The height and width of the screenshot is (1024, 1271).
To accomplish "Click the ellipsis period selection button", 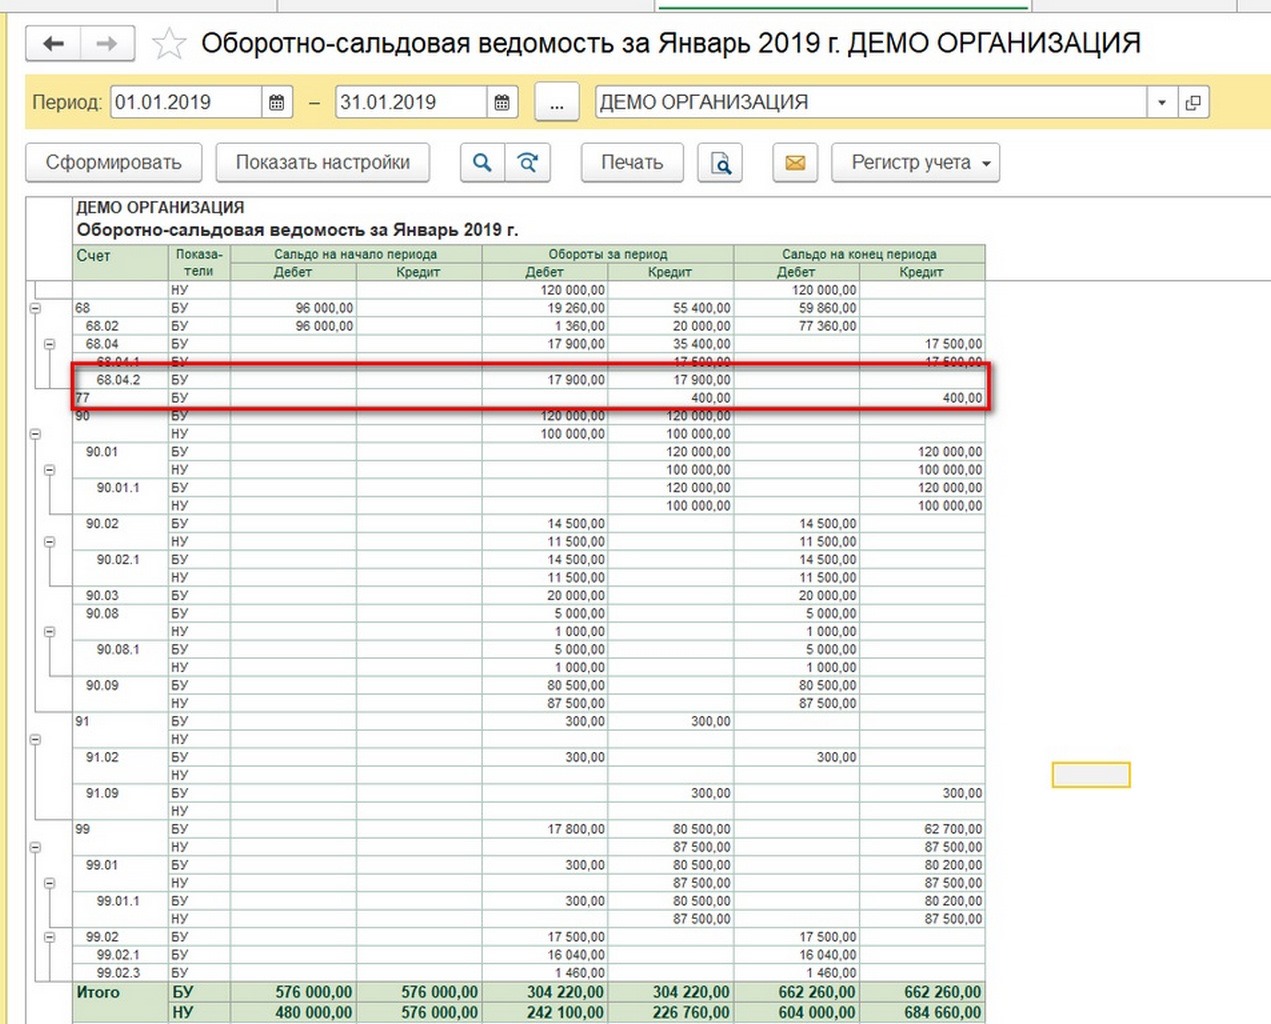I will click(557, 102).
